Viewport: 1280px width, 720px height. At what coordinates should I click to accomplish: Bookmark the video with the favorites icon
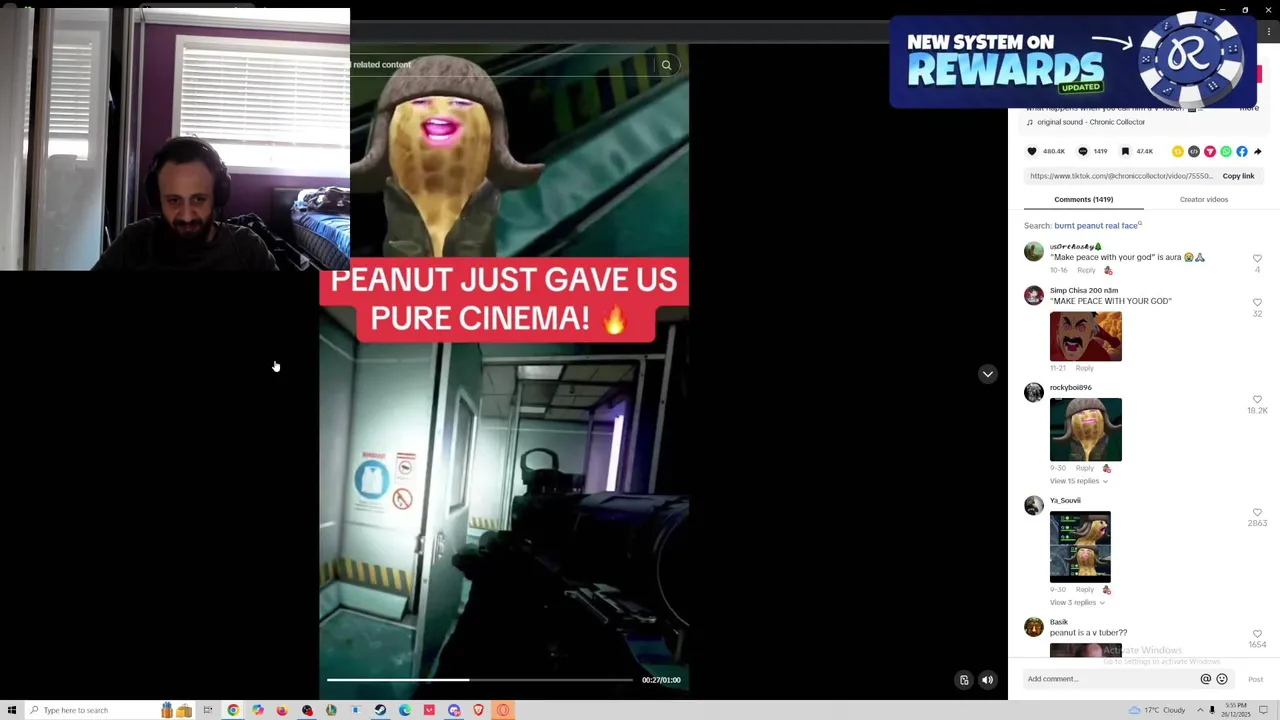(1125, 151)
